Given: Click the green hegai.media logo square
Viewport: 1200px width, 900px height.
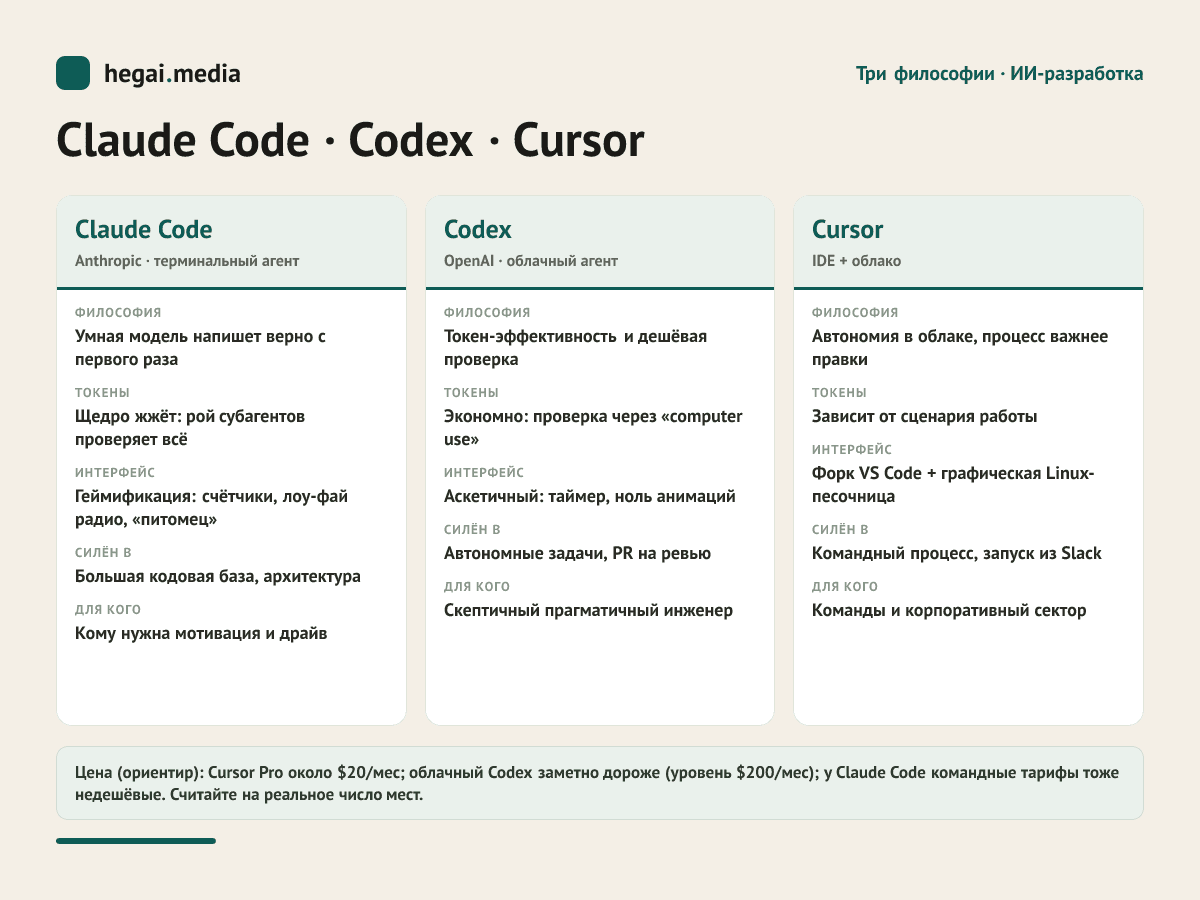Looking at the screenshot, I should tap(73, 73).
